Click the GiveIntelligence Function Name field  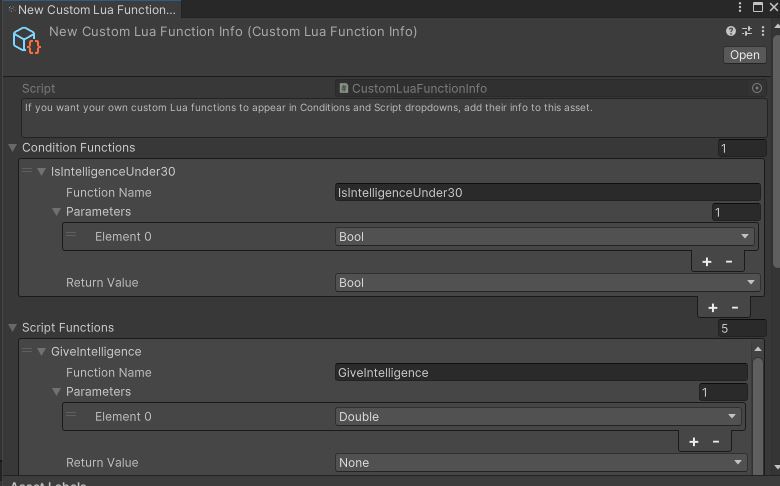click(x=541, y=373)
